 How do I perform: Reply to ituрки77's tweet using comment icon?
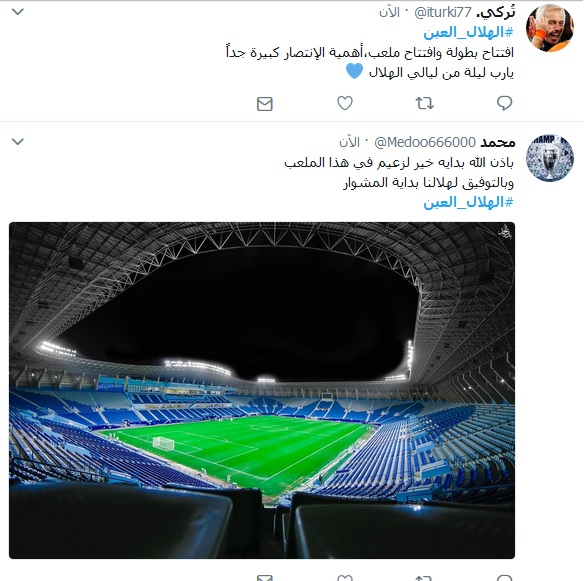pos(504,103)
